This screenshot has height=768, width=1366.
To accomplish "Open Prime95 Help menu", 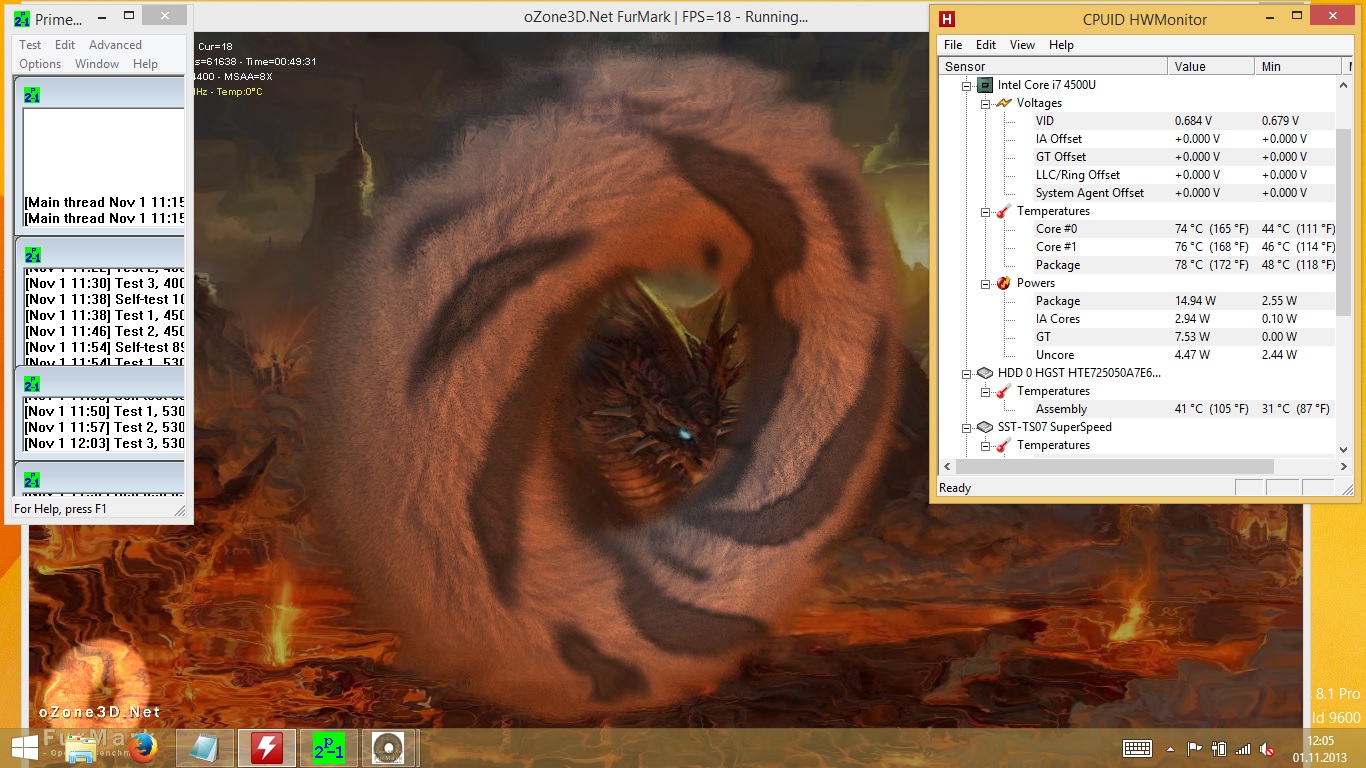I will 145,64.
